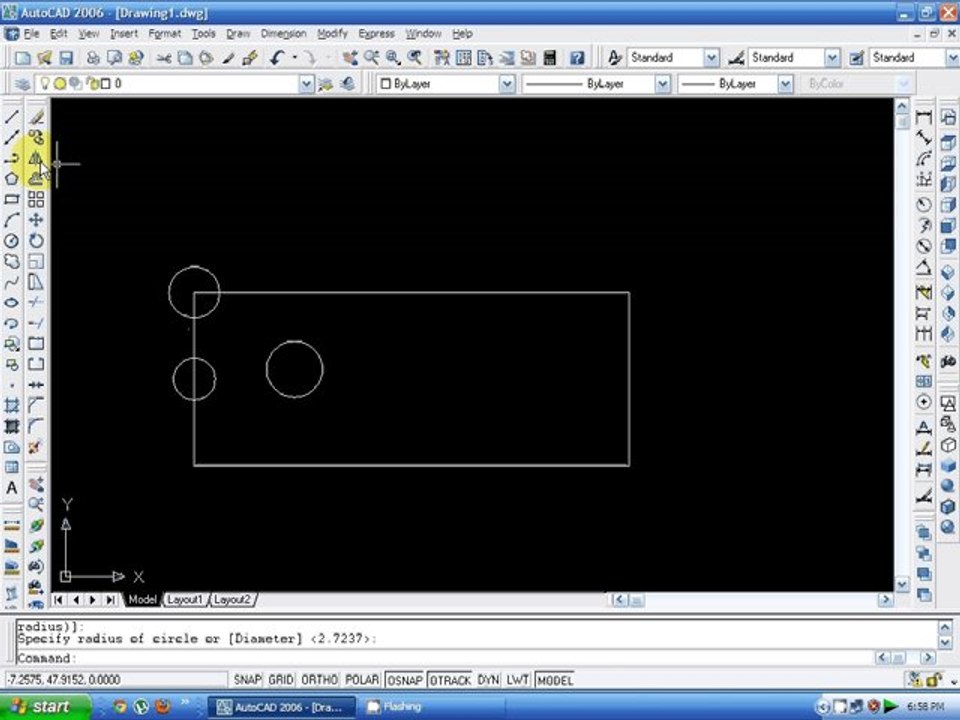Click the Match Properties brush icon
This screenshot has width=960, height=720.
tap(228, 58)
